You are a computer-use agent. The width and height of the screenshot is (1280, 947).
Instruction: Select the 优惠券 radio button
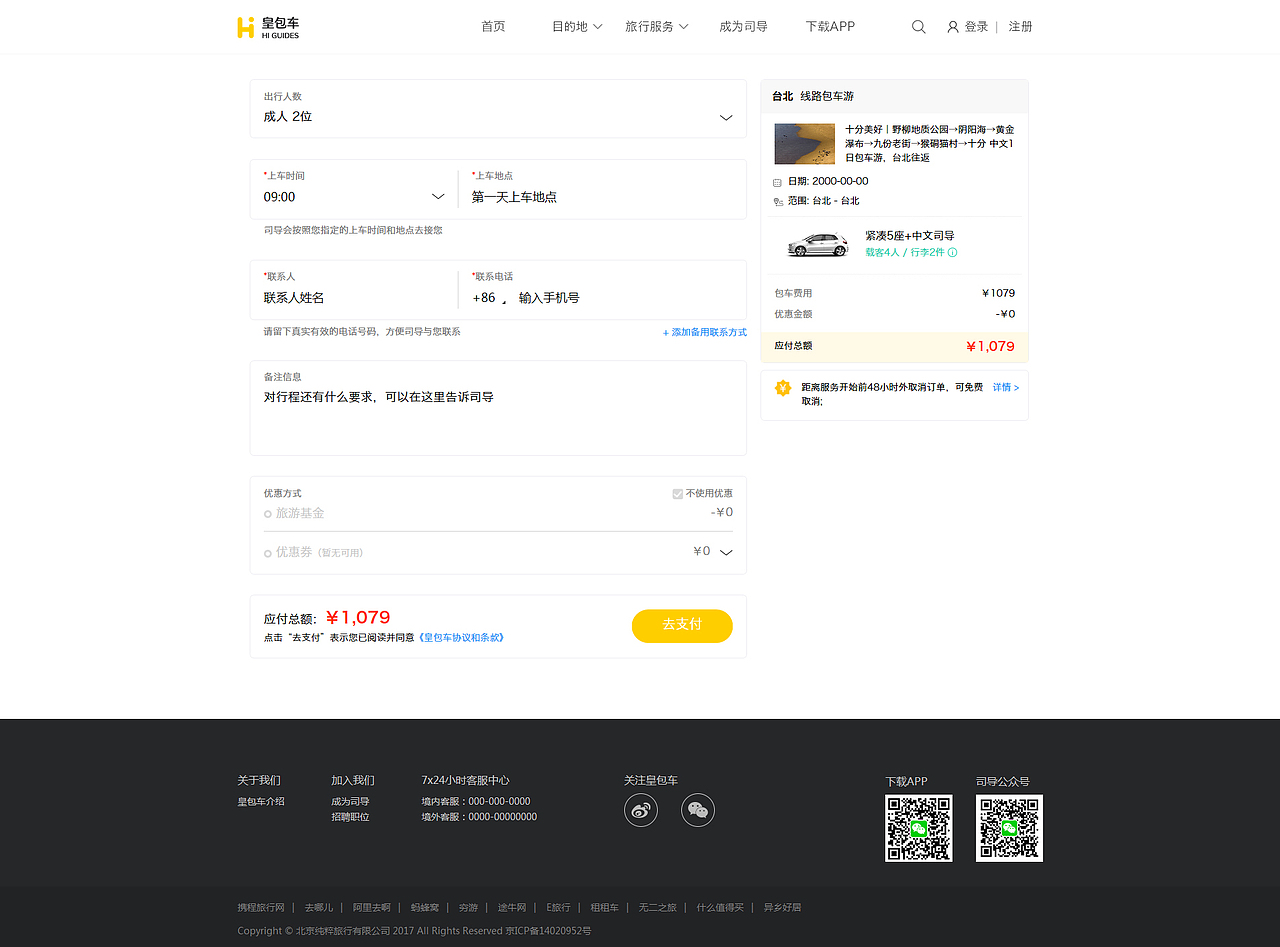[265, 552]
